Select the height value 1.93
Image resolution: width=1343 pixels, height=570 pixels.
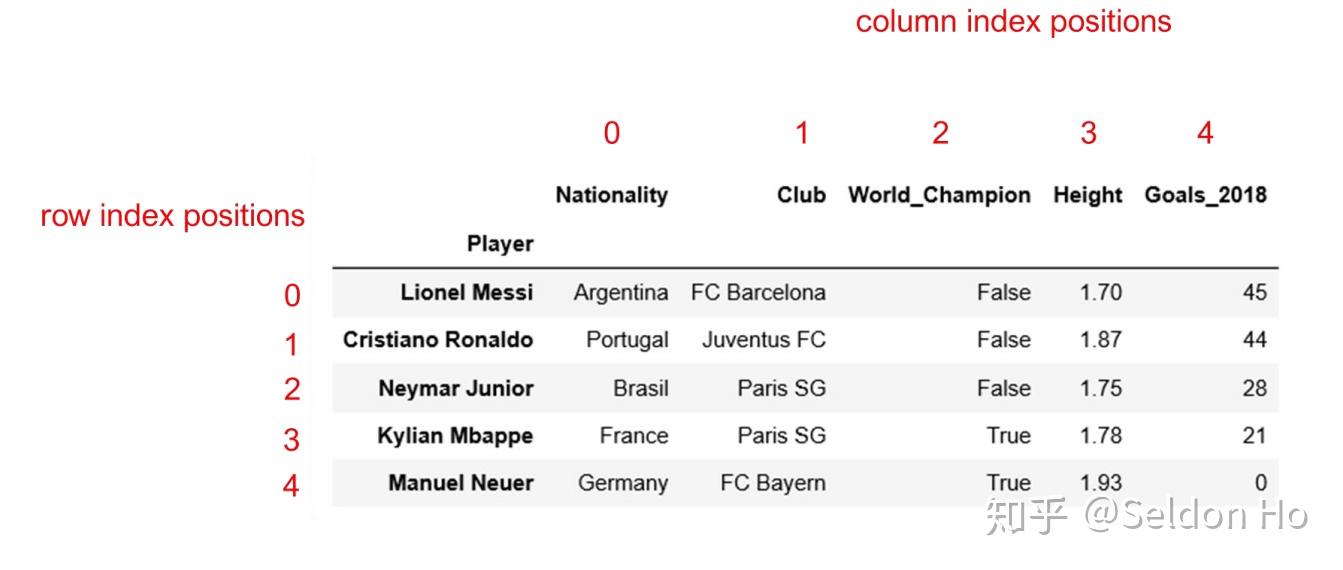tap(1100, 483)
